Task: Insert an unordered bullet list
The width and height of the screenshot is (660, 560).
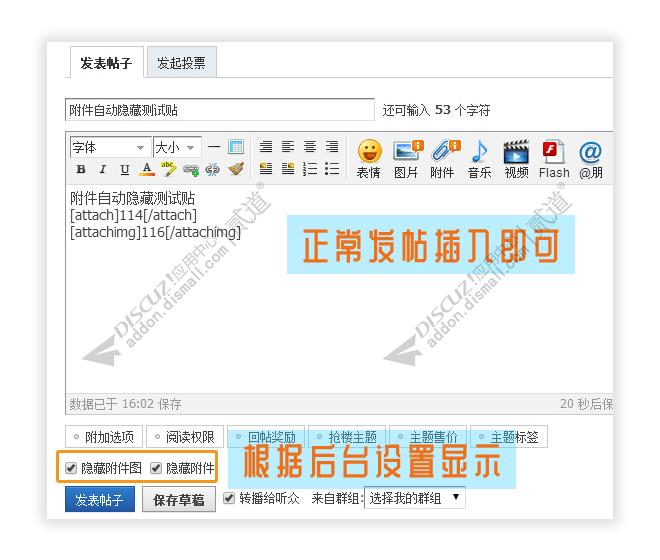Action: point(332,169)
